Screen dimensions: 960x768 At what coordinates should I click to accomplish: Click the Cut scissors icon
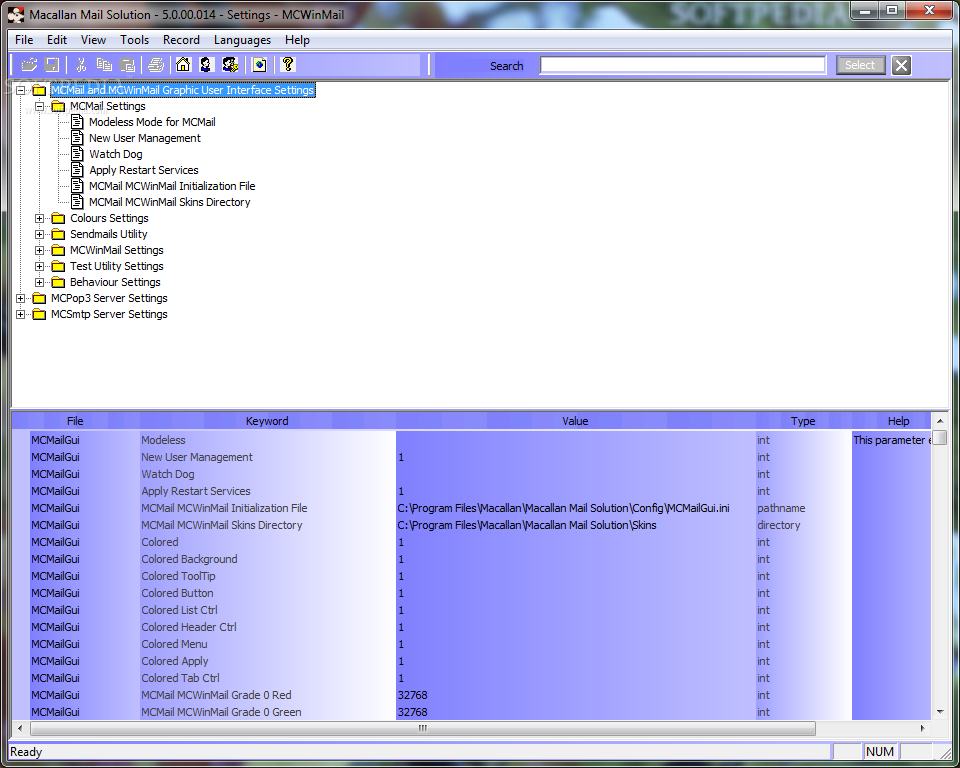pyautogui.click(x=81, y=65)
